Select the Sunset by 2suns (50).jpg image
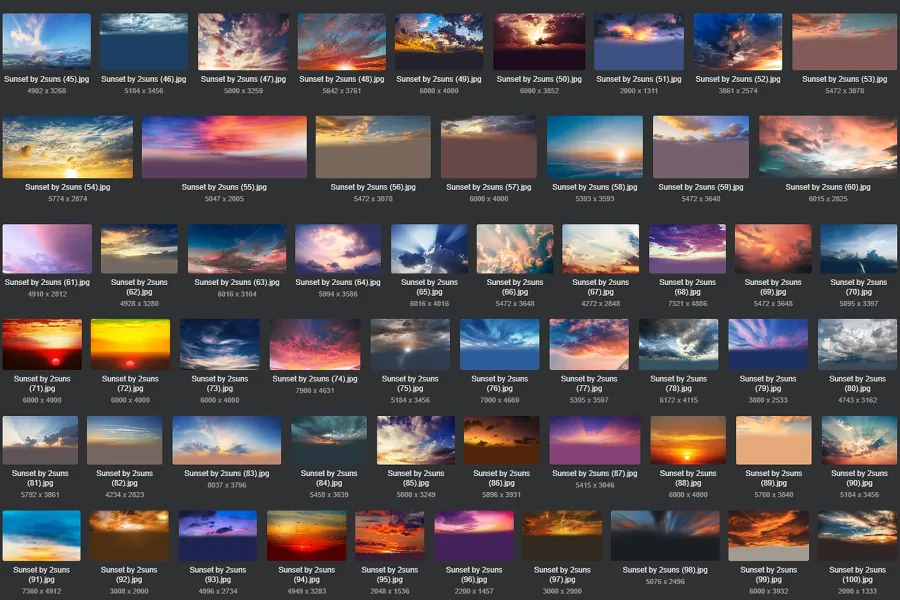 [539, 41]
